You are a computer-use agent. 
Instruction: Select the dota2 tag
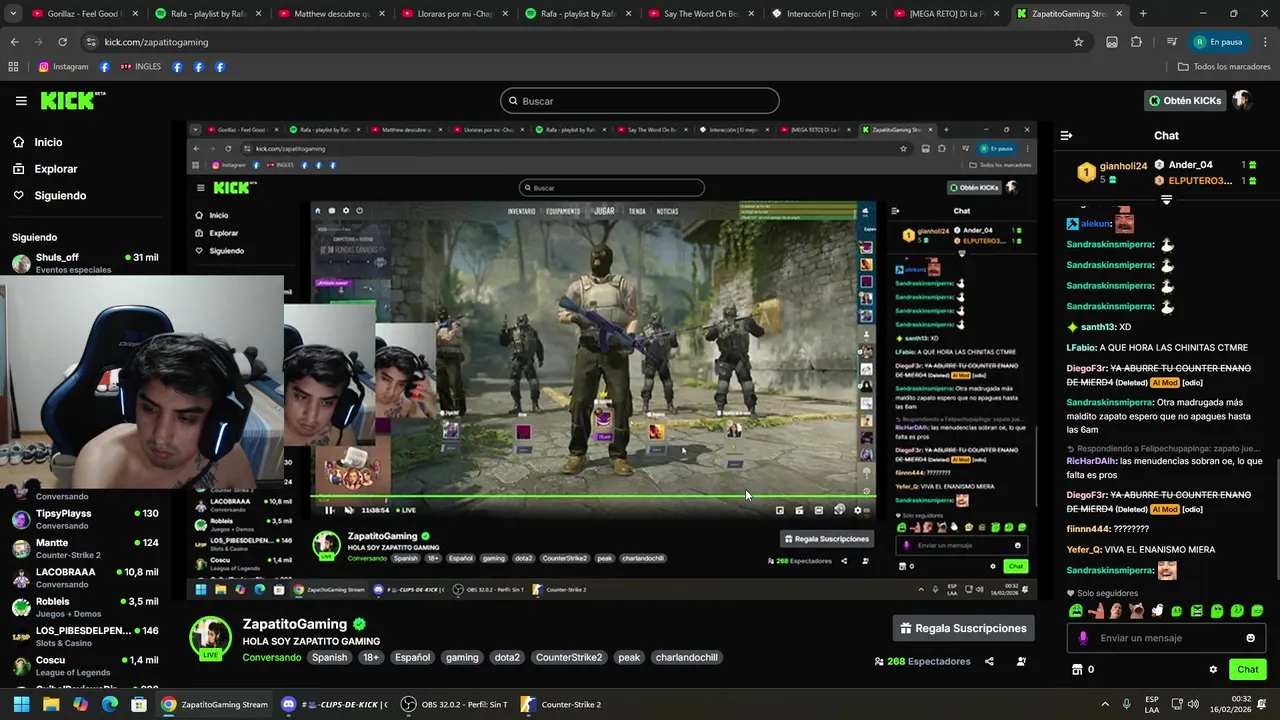pyautogui.click(x=507, y=657)
